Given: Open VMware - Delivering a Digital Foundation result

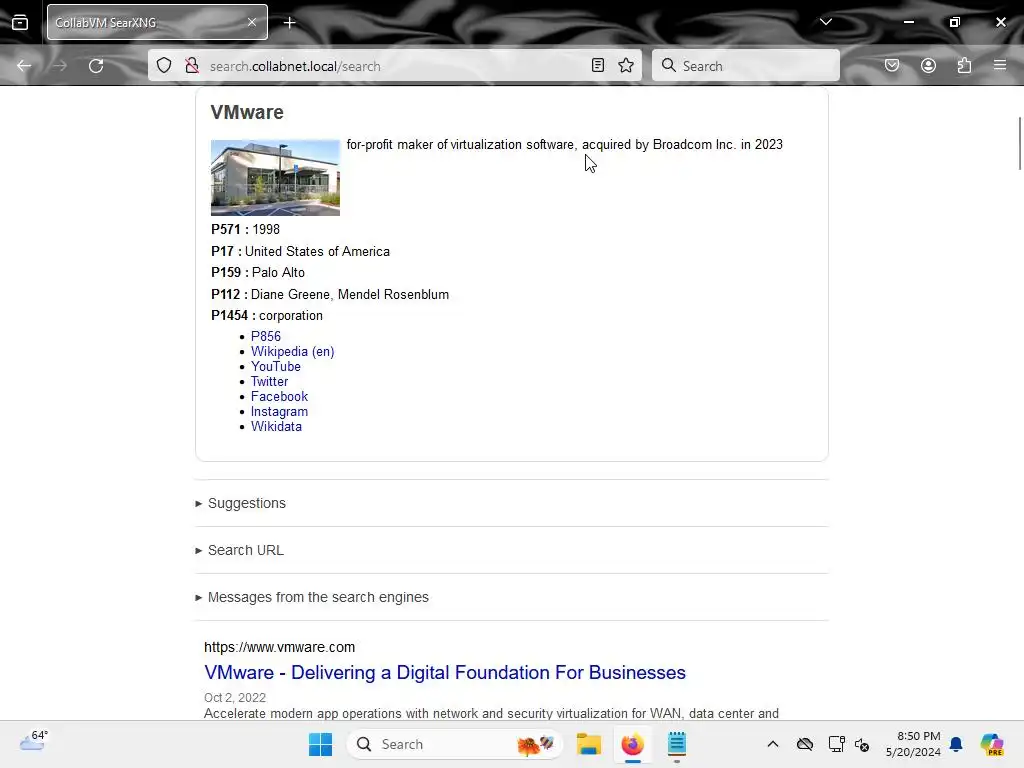Looking at the screenshot, I should (x=445, y=672).
